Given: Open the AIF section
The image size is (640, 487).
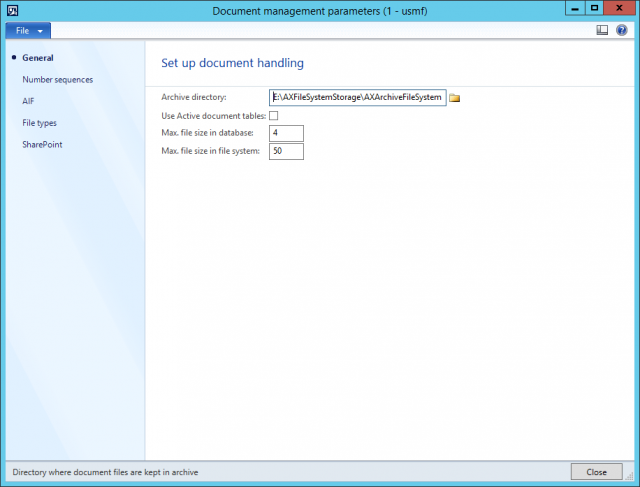Looking at the screenshot, I should pos(28,101).
